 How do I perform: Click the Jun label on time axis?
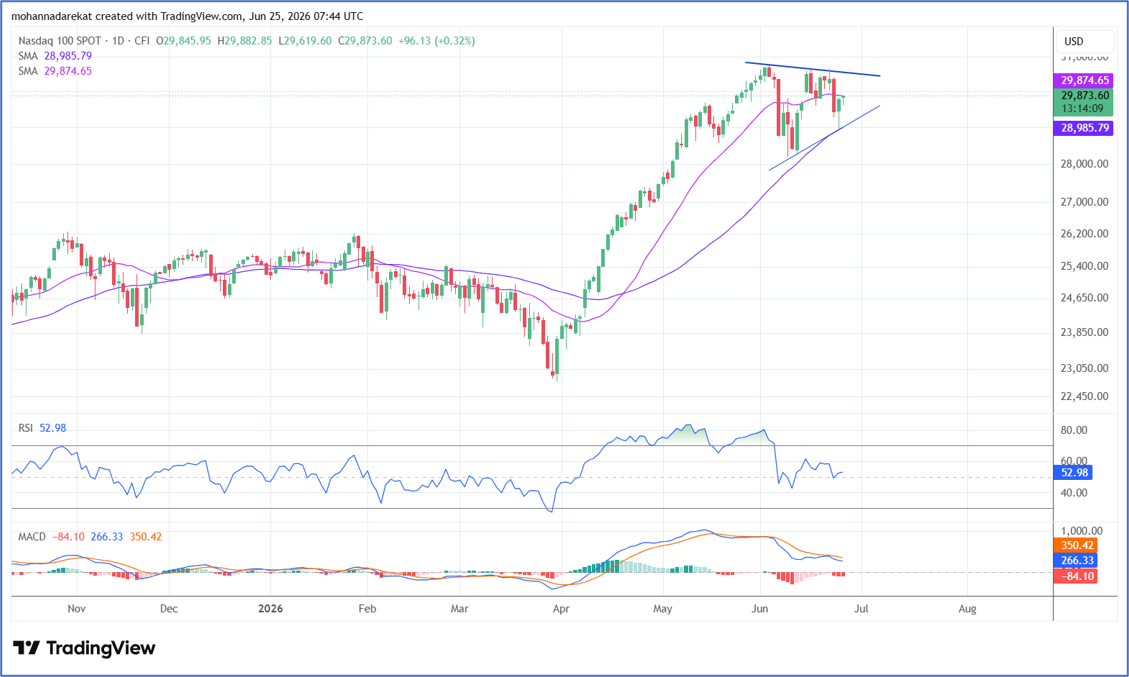tap(760, 609)
